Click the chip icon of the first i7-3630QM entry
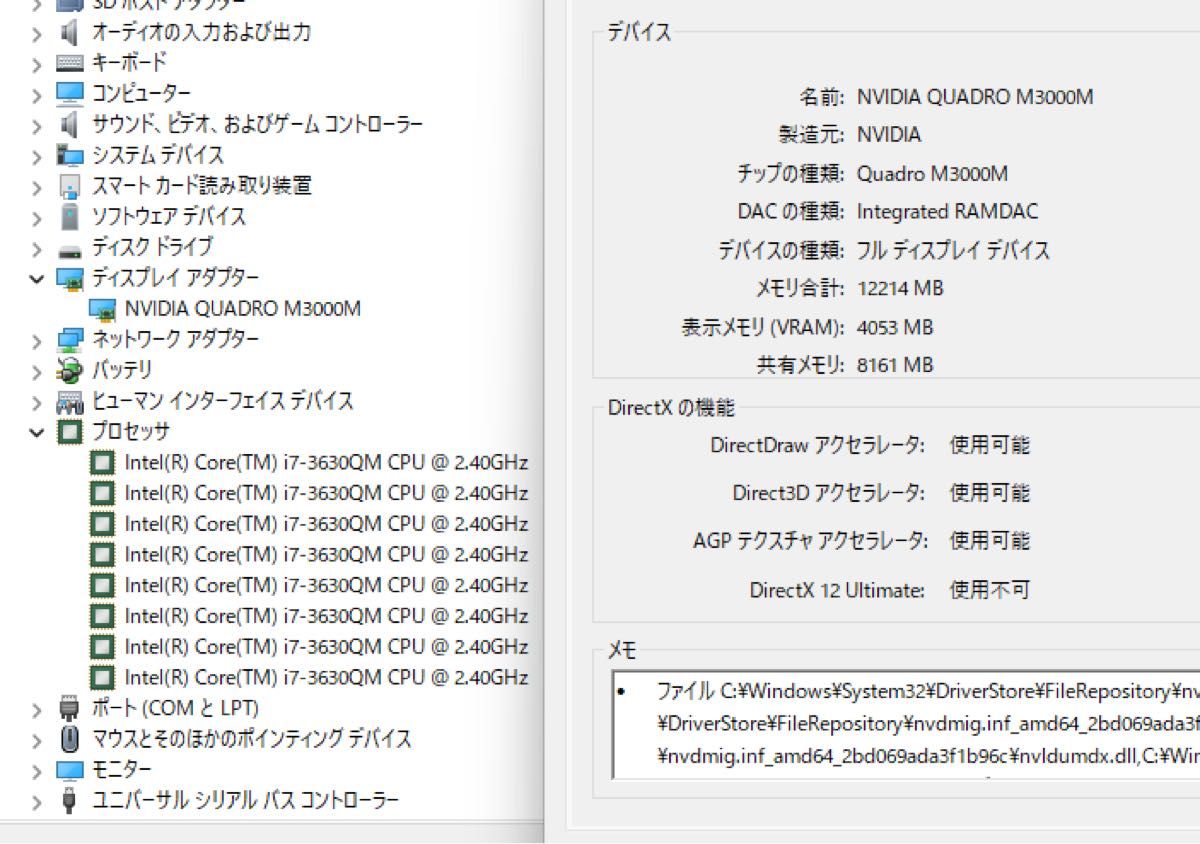1200x844 pixels. click(102, 463)
